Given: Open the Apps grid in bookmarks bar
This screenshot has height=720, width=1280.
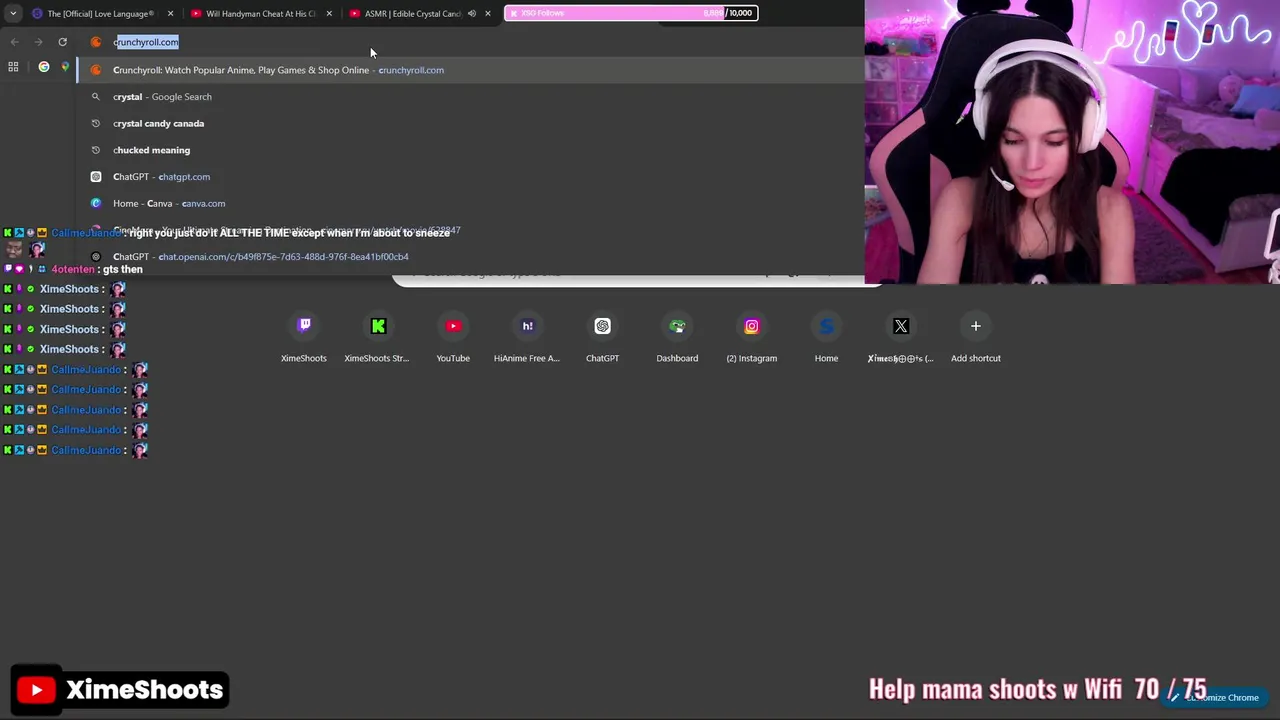Looking at the screenshot, I should coord(13,67).
